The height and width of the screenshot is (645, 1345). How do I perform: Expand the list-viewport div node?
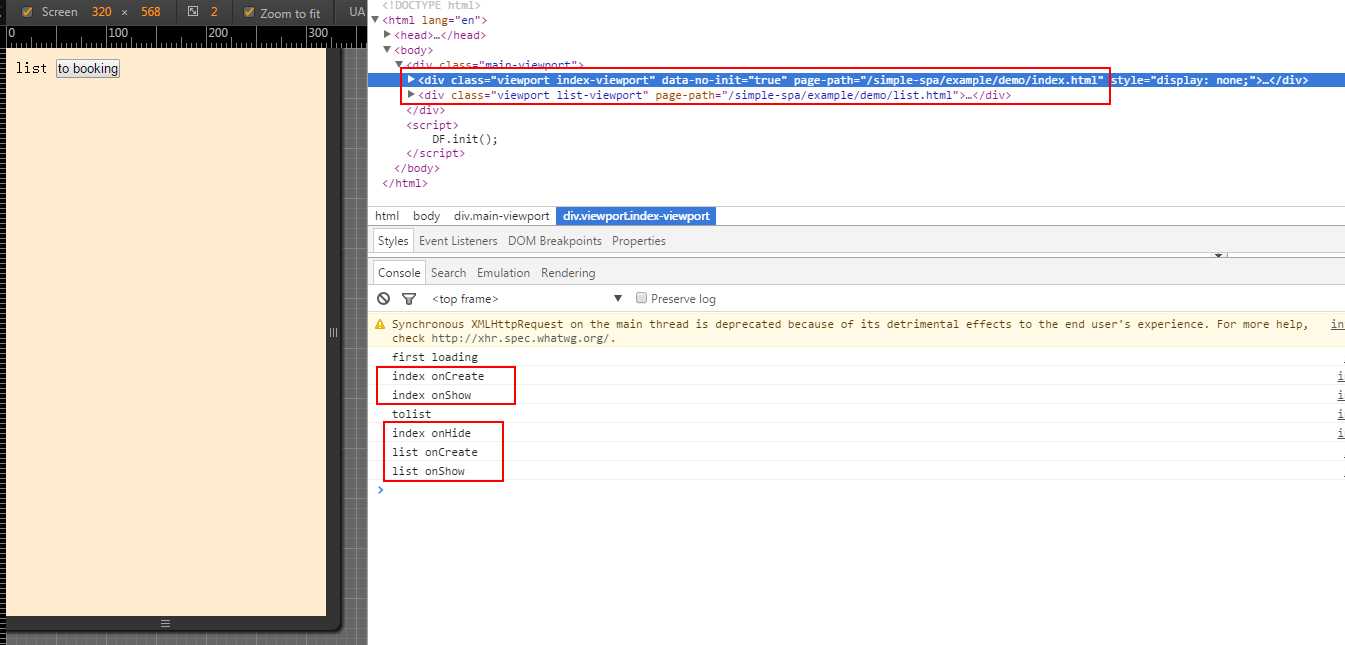tap(411, 95)
